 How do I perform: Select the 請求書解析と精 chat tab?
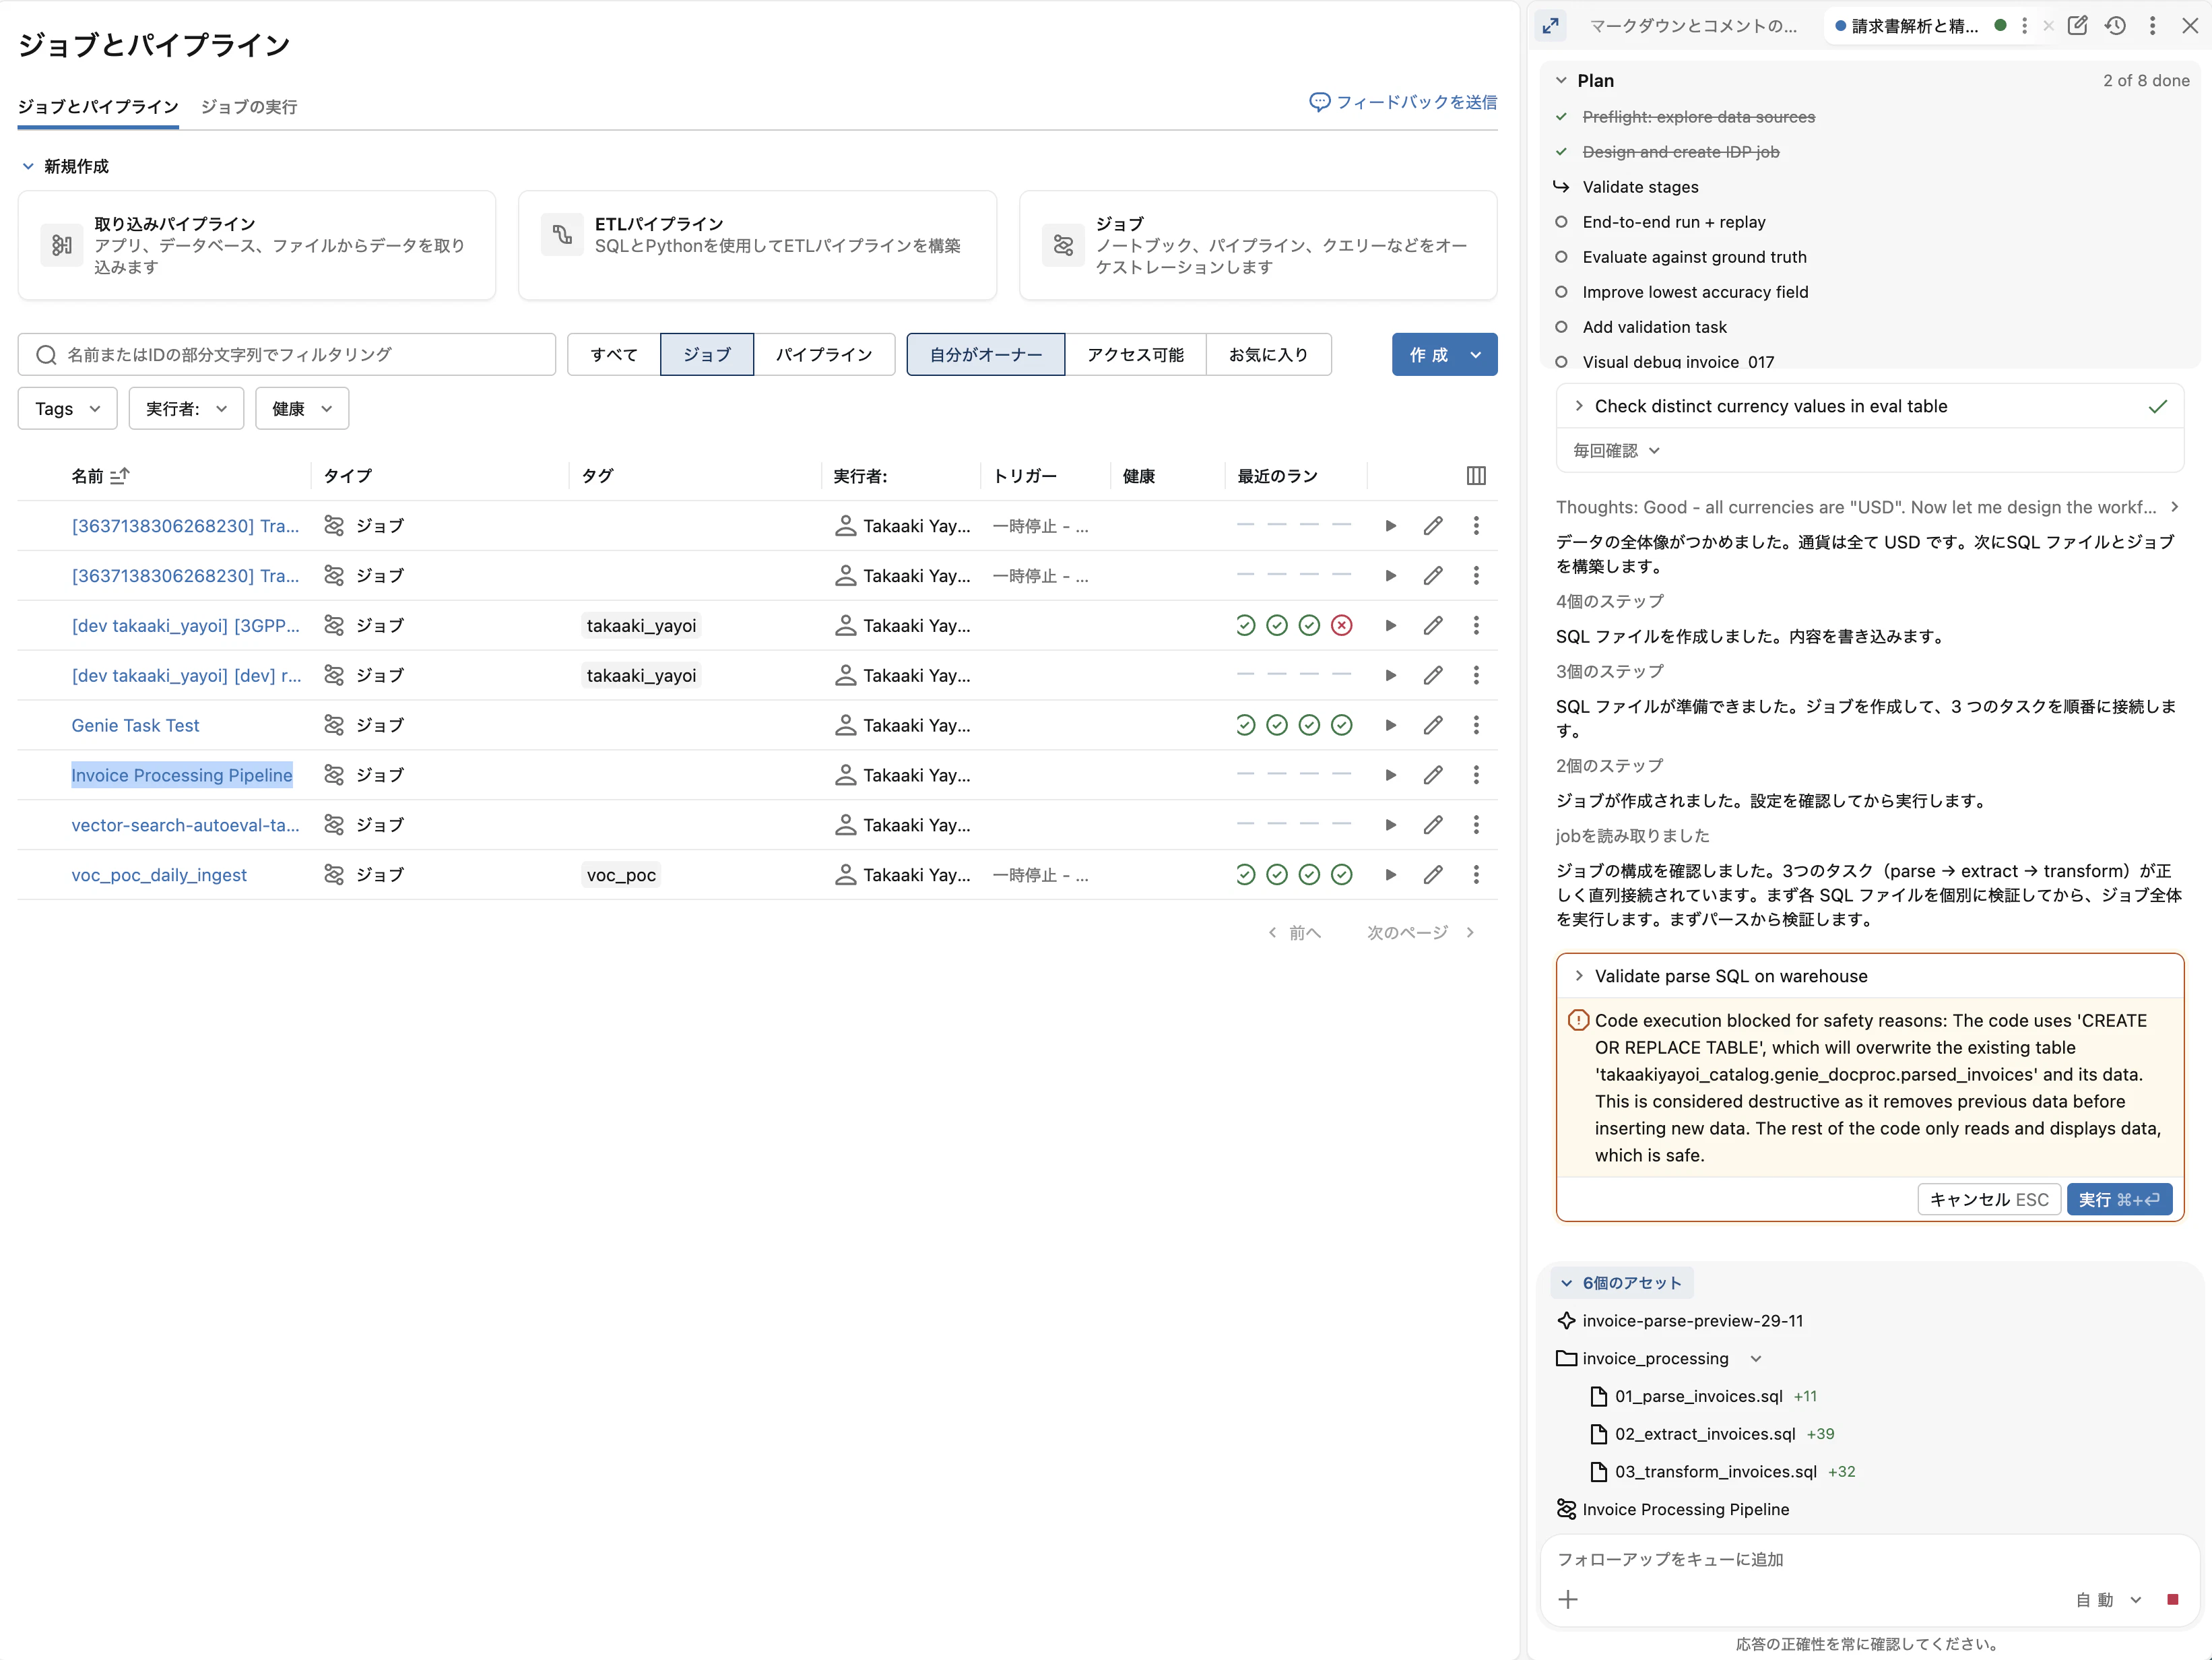1914,26
